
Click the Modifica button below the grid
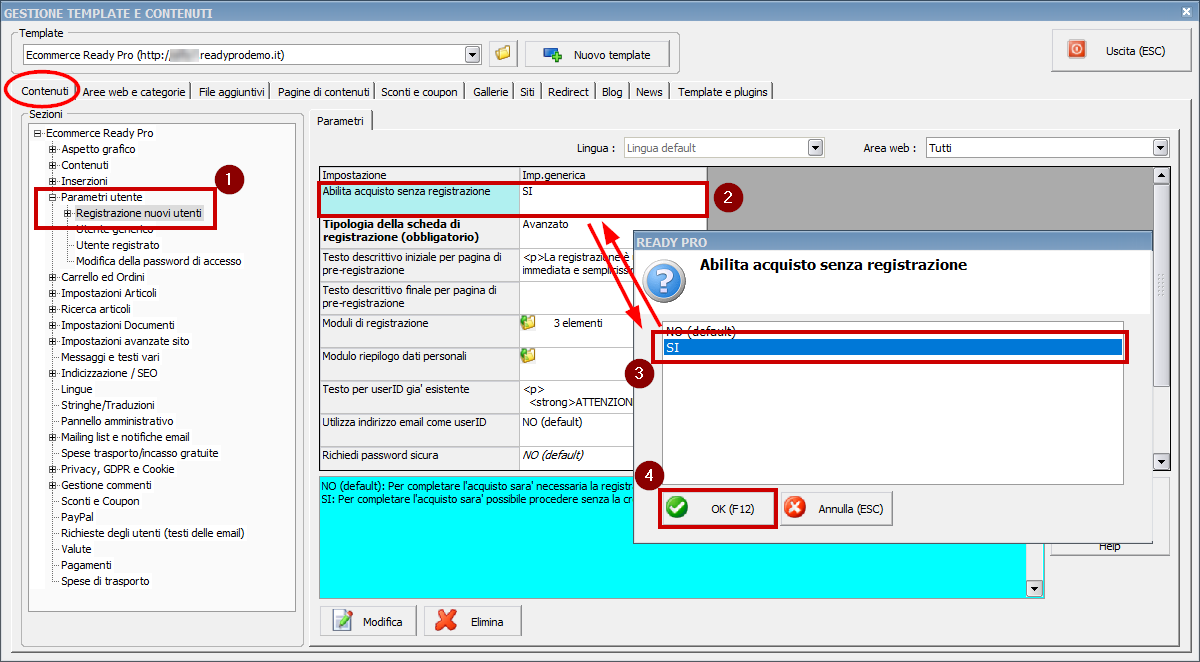coord(369,621)
